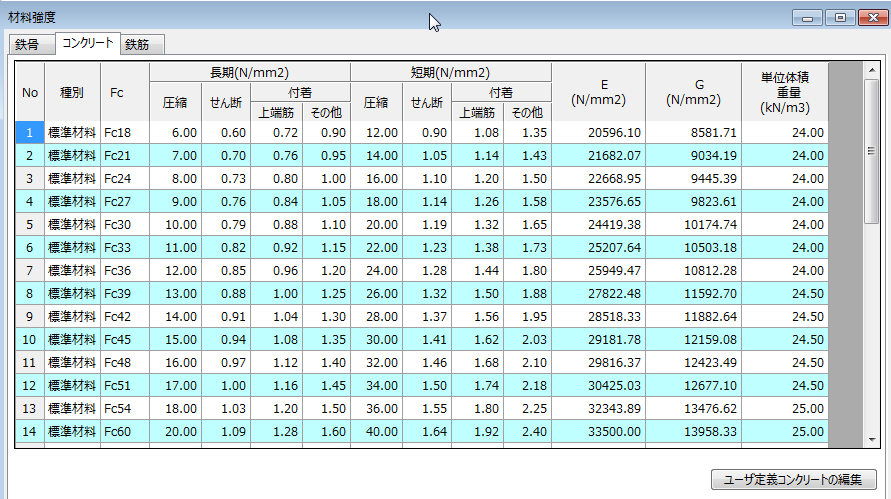Screen dimensions: 891x499
Task: Click E value 20596.10
Action: [598, 132]
